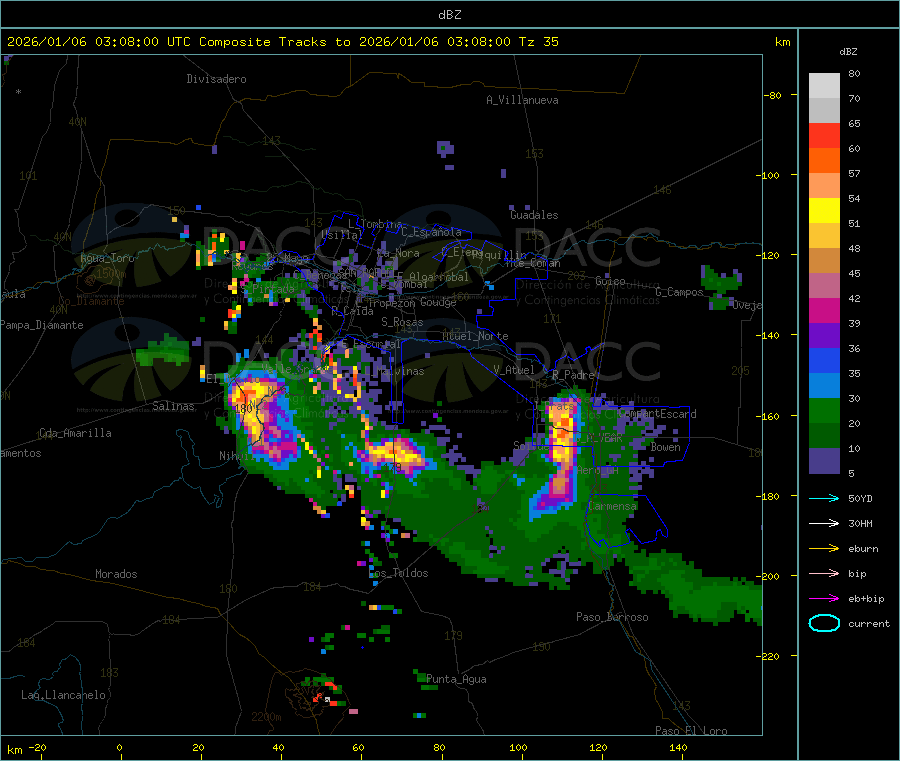
Task: Click the timestamp Composite Tracks header text
Action: [x=282, y=42]
